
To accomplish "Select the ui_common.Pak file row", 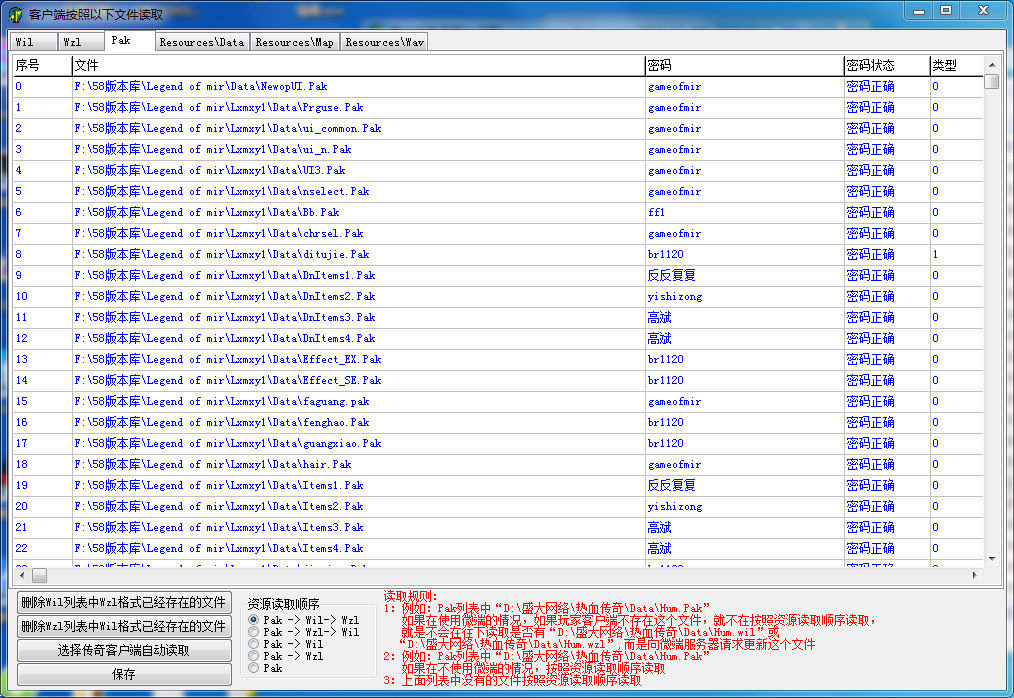I will click(498, 128).
